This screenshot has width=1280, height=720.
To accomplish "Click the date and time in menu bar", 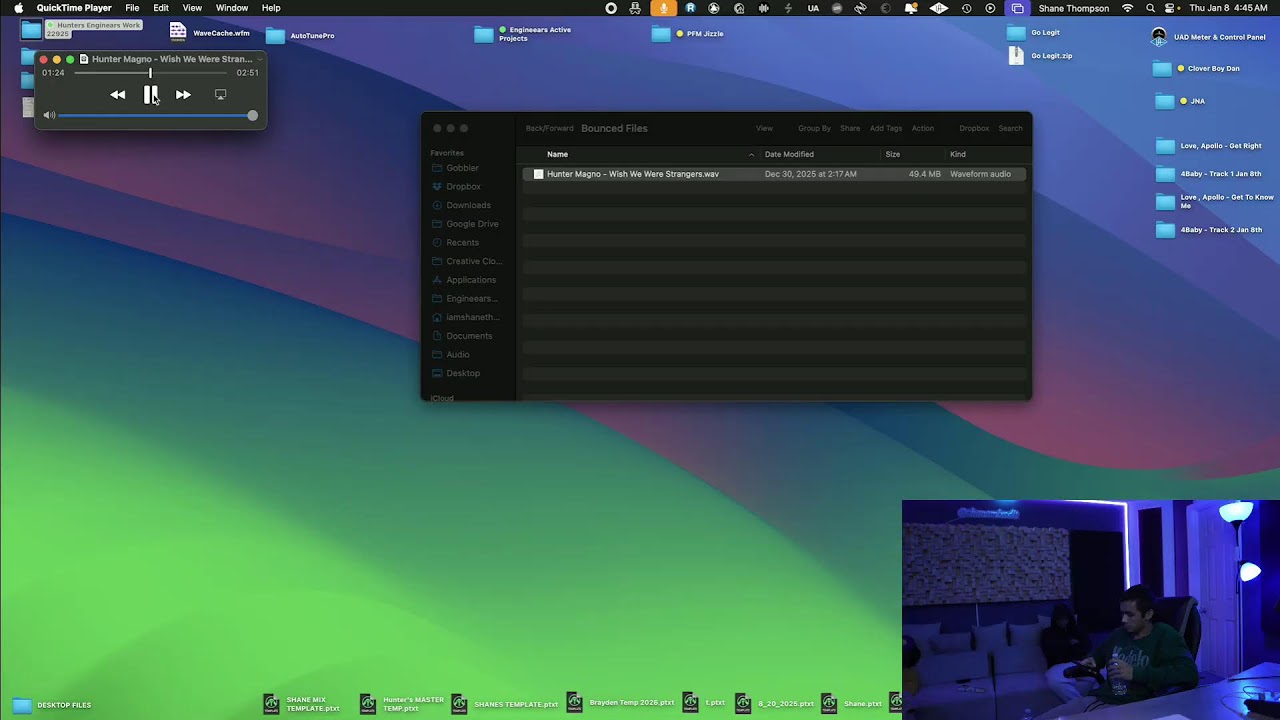I will (x=1229, y=8).
